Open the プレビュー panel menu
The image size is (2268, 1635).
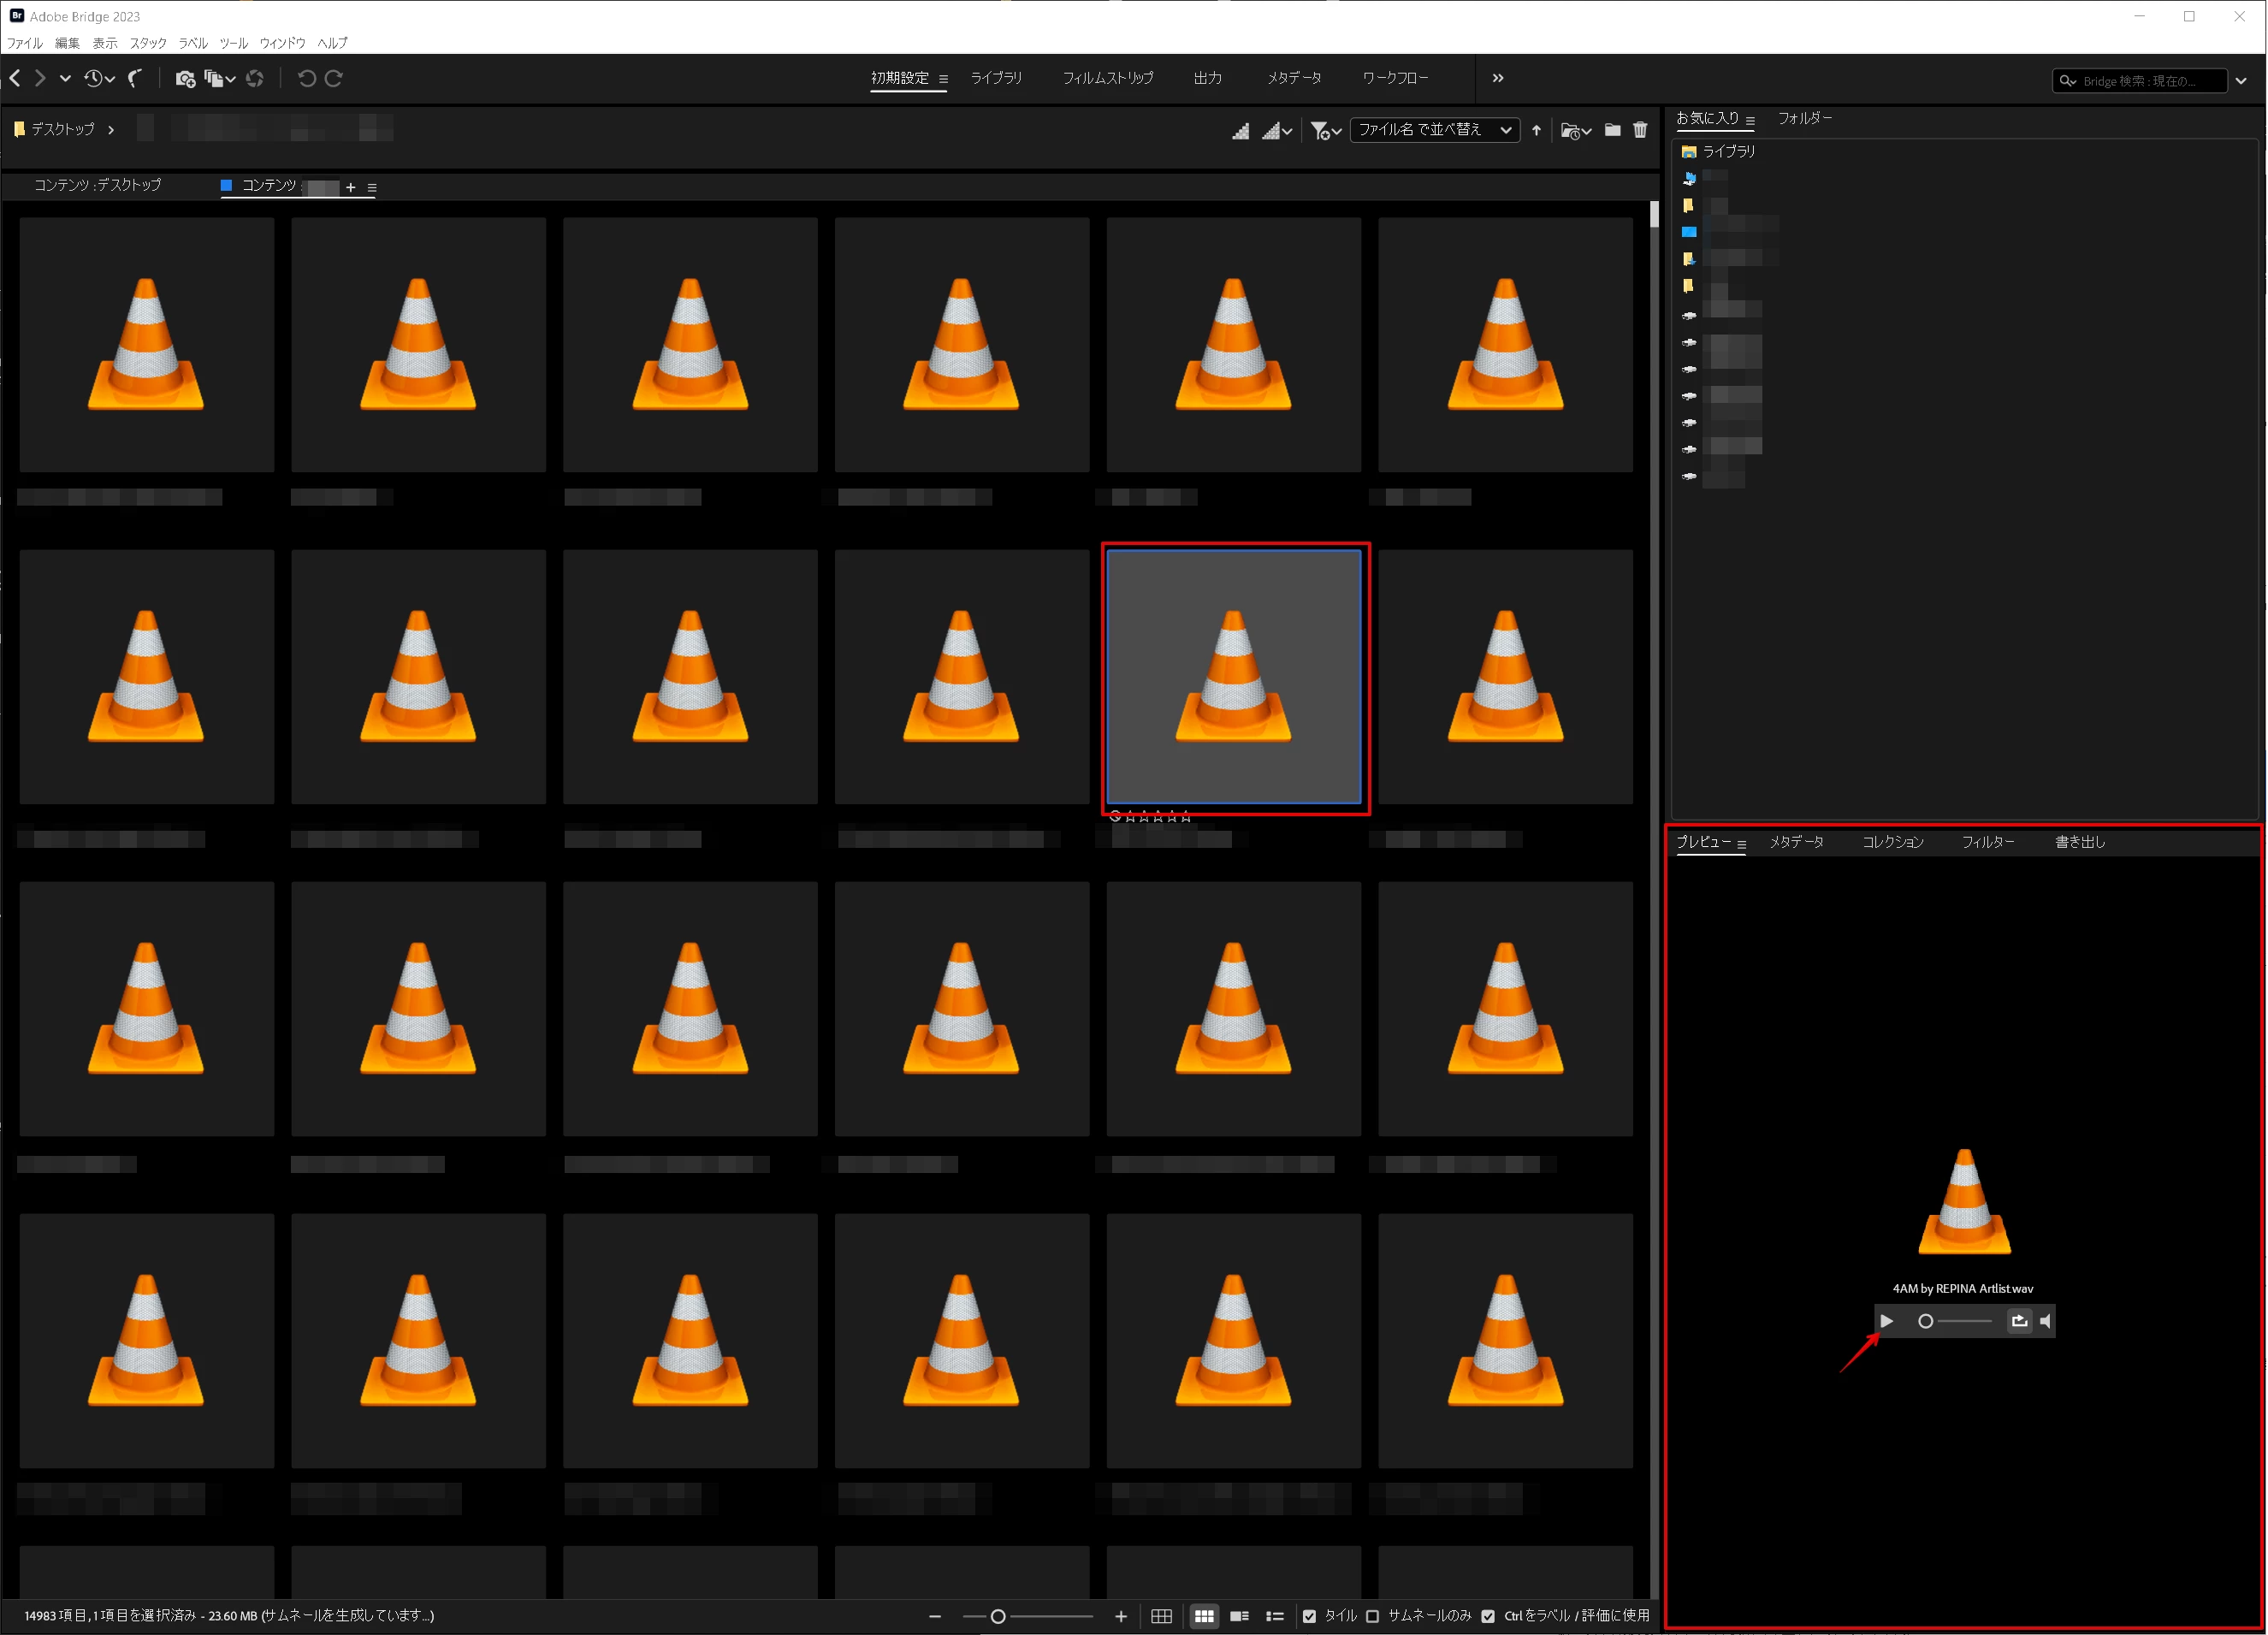pos(1741,844)
